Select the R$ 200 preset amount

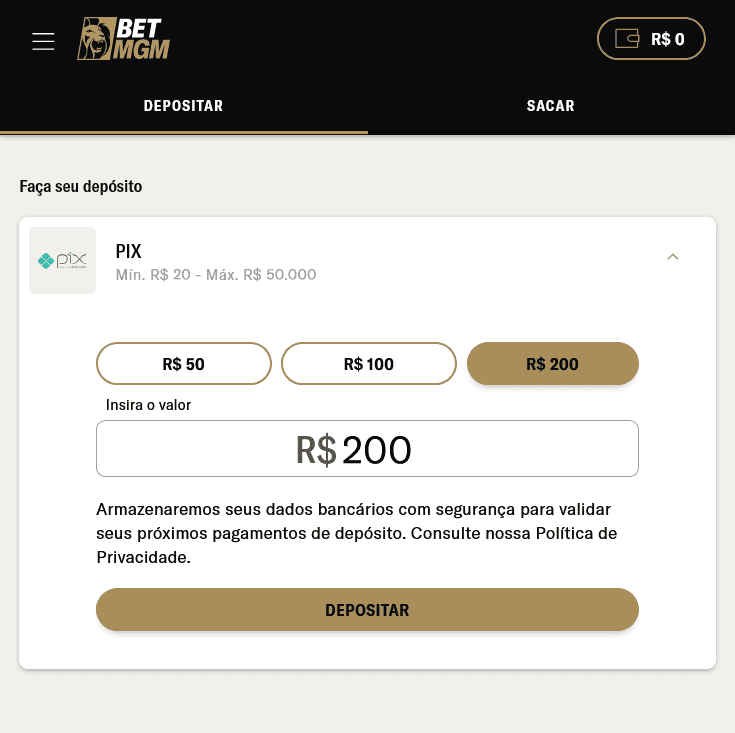coord(553,364)
